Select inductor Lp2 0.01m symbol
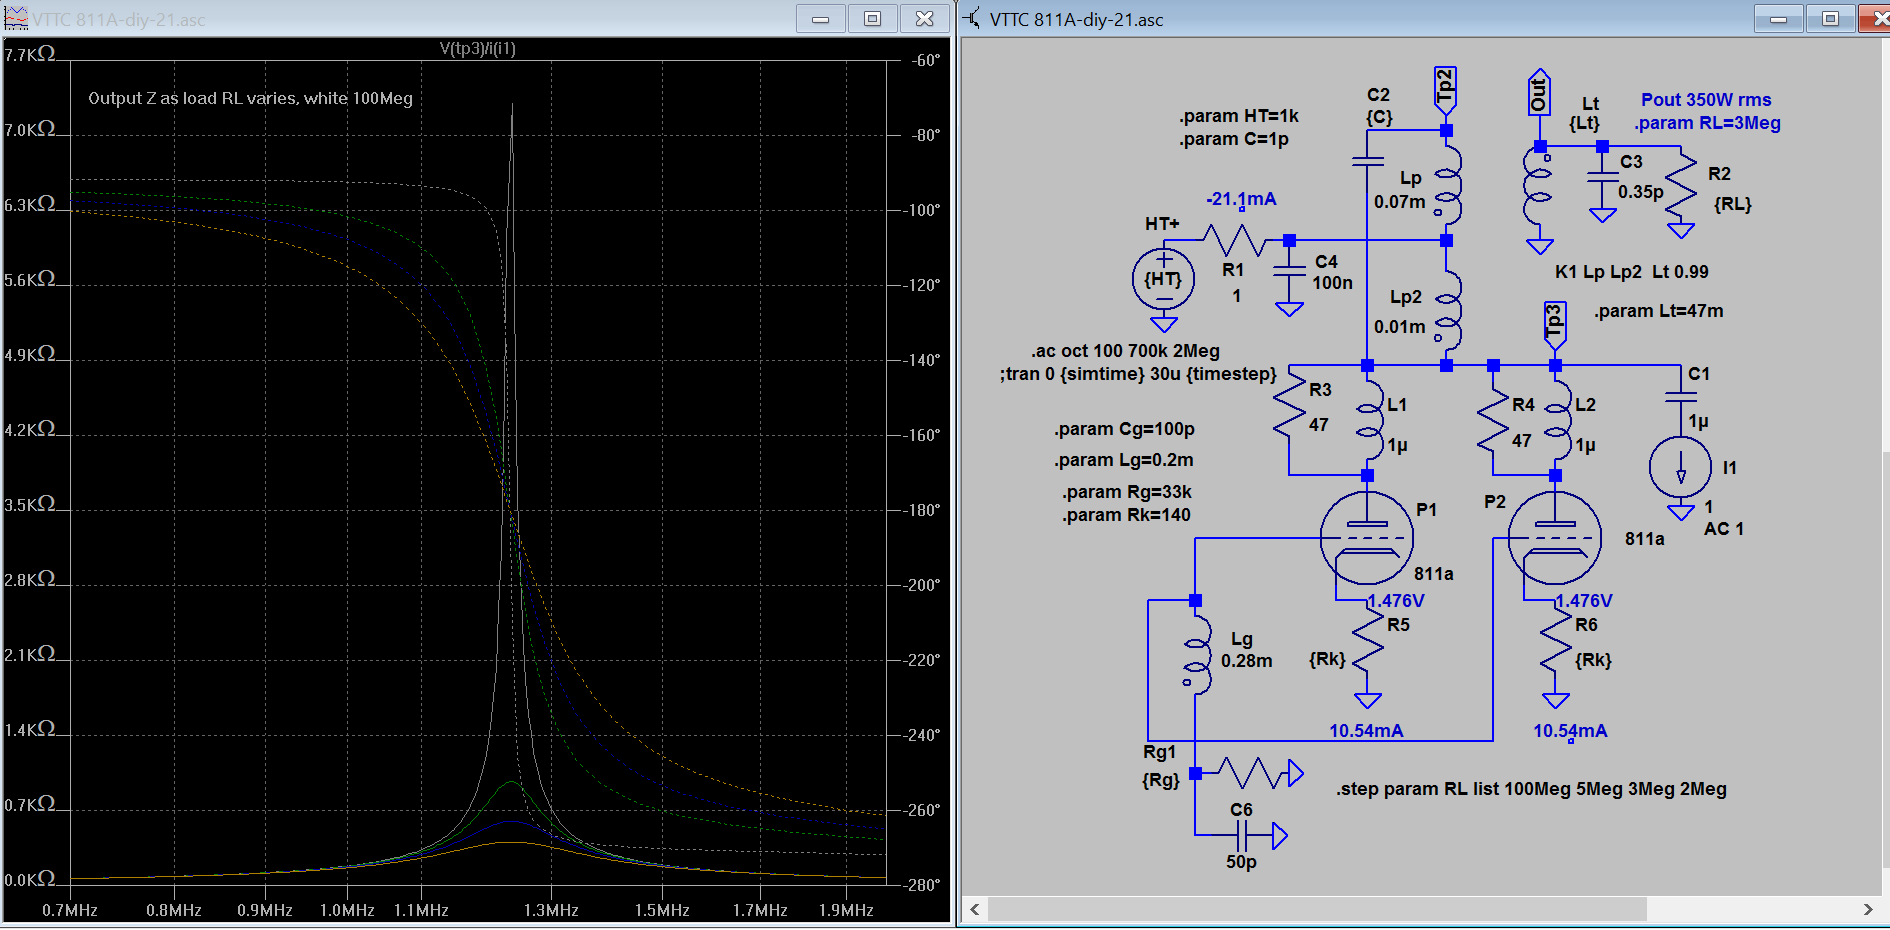The width and height of the screenshot is (1890, 930). (1448, 309)
